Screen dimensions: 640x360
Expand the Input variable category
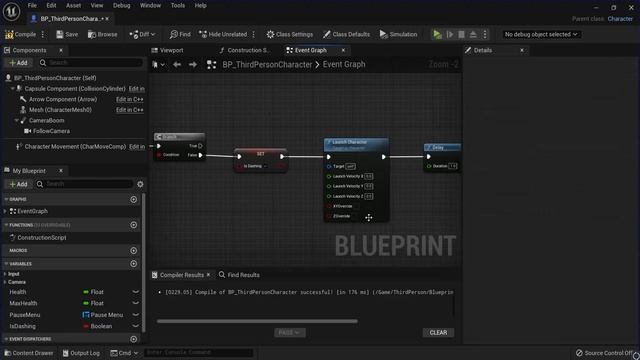pyautogui.click(x=5, y=274)
